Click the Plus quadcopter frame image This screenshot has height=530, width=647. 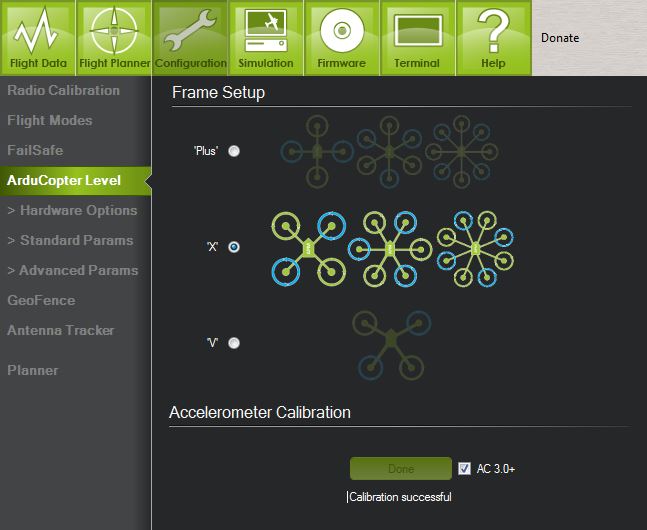click(317, 152)
